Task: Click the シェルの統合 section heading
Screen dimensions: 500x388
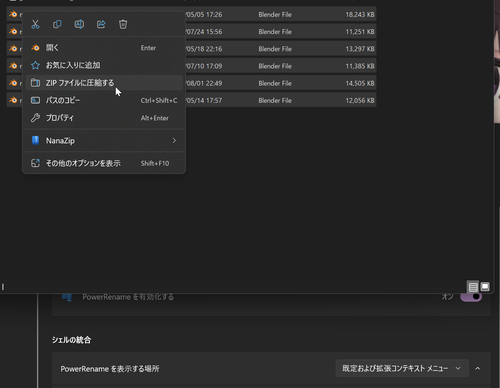Action: coord(71,340)
